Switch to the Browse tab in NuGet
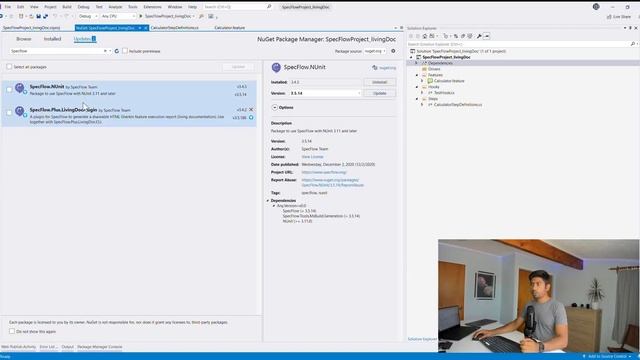This screenshot has height=360, width=640. [24, 39]
